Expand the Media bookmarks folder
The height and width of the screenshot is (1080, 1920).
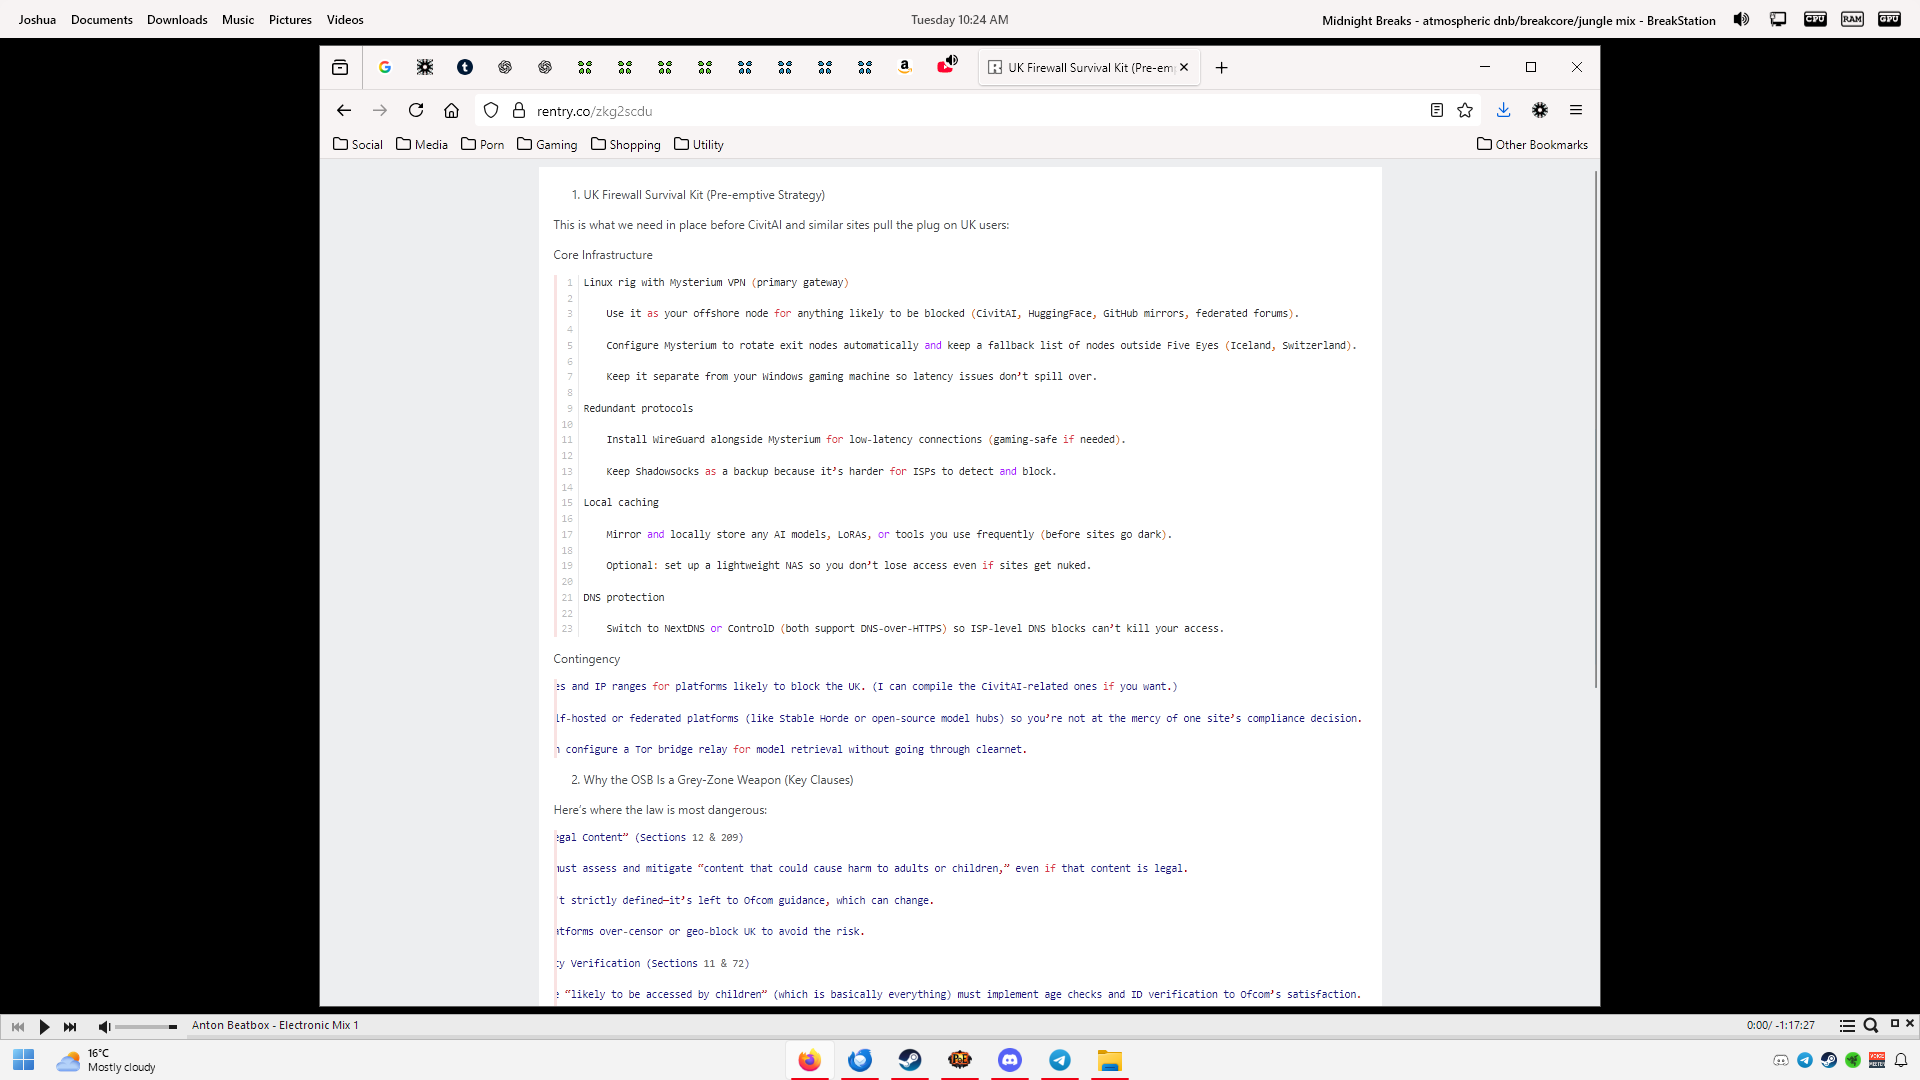(422, 144)
